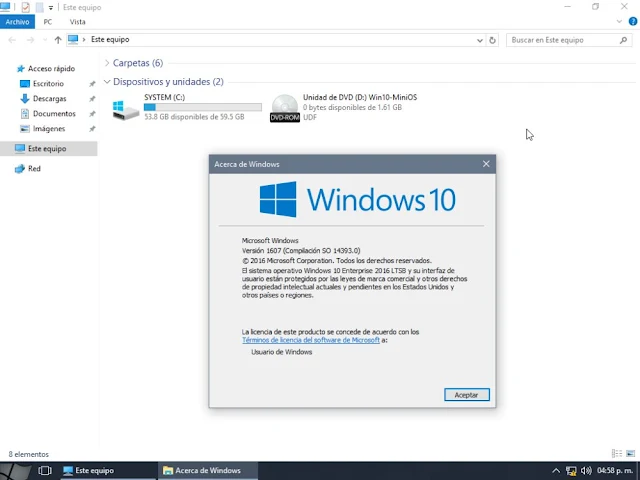Viewport: 640px width, 480px height.
Task: Refresh the Este equipo view
Action: (x=492, y=40)
